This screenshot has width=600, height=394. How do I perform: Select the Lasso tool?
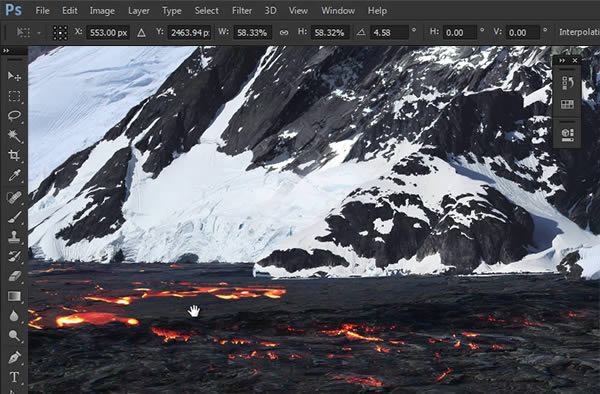[x=14, y=116]
